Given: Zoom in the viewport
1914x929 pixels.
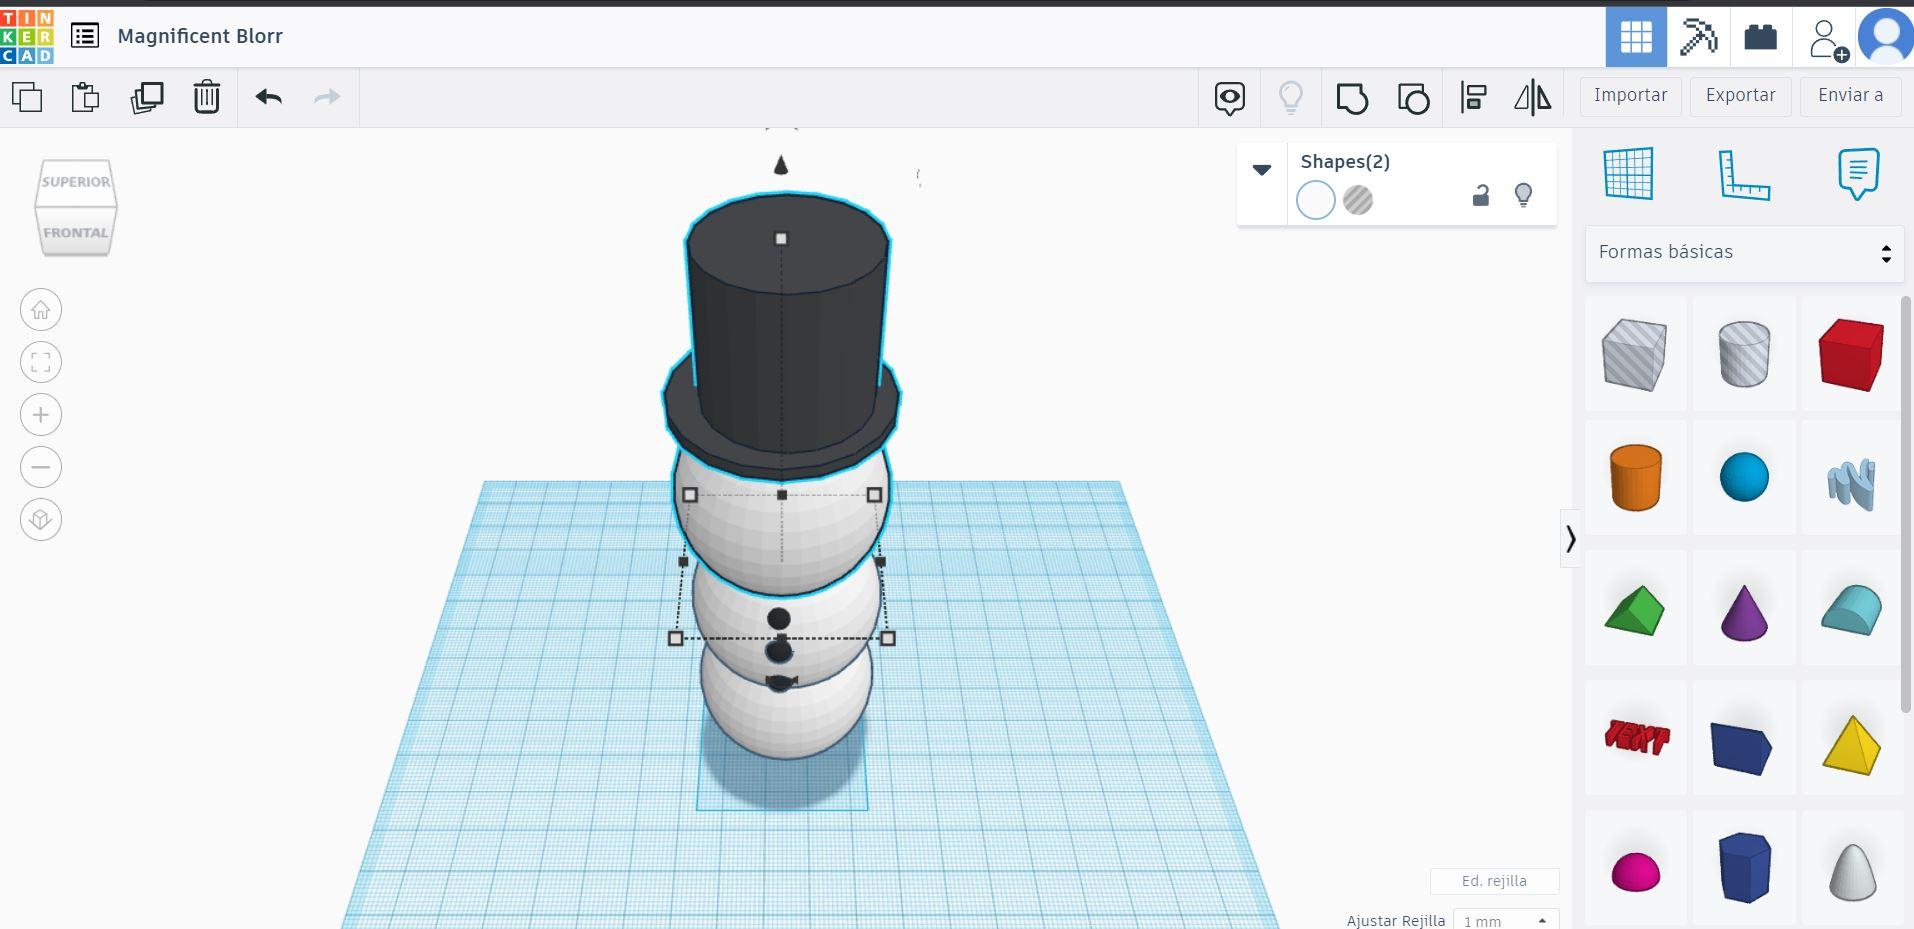Looking at the screenshot, I should [41, 415].
